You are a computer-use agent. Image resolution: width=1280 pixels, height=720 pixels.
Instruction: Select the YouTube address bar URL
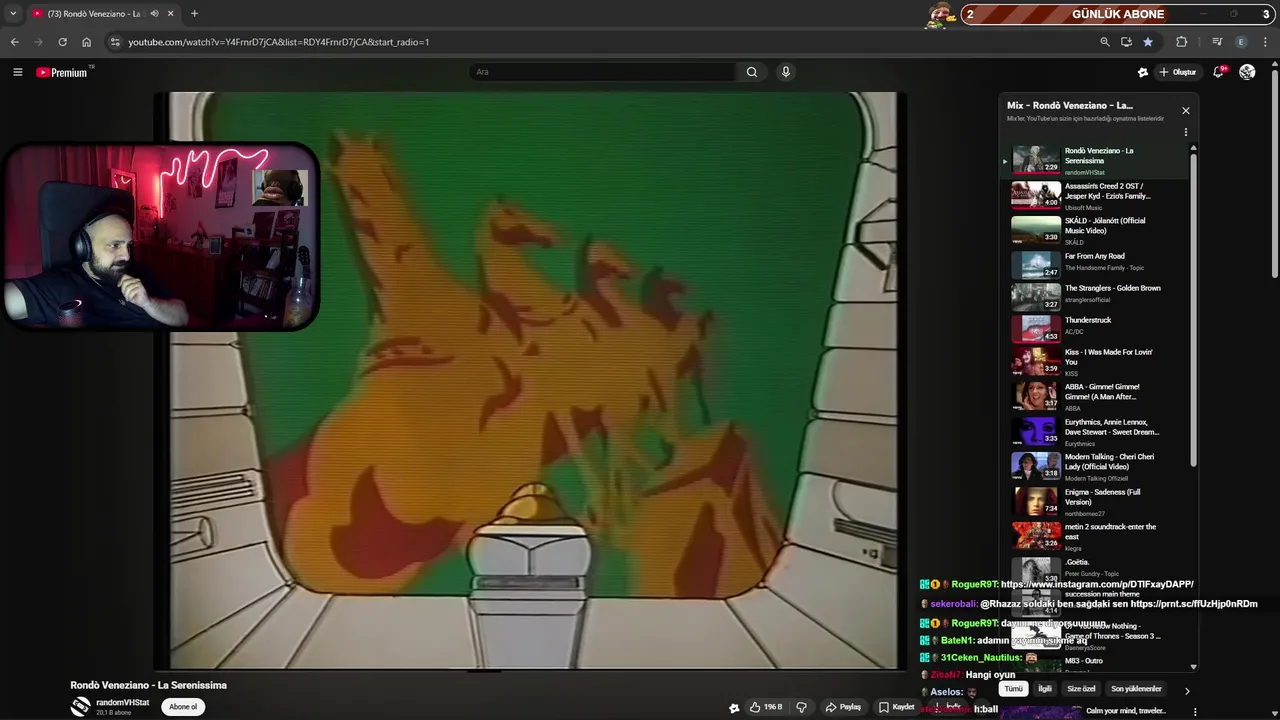279,42
